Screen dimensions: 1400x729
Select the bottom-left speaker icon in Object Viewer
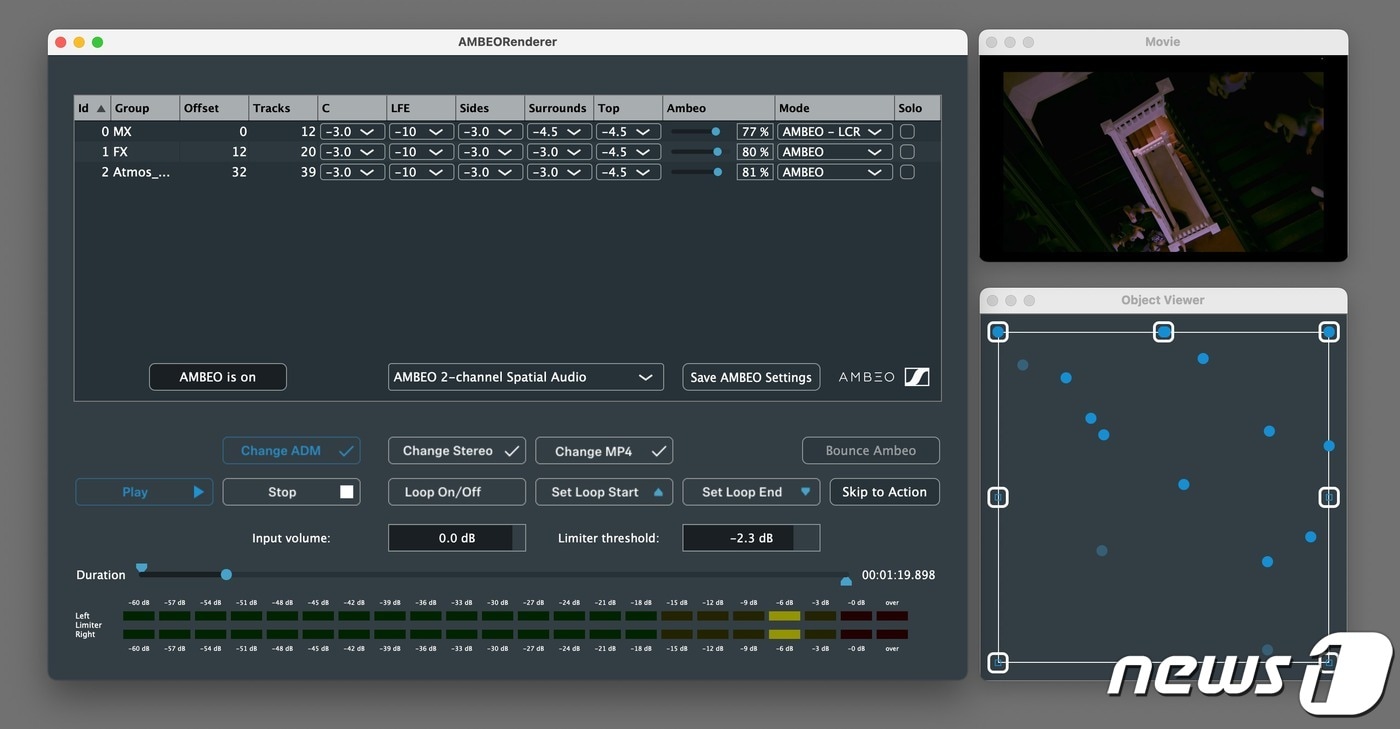click(x=998, y=662)
